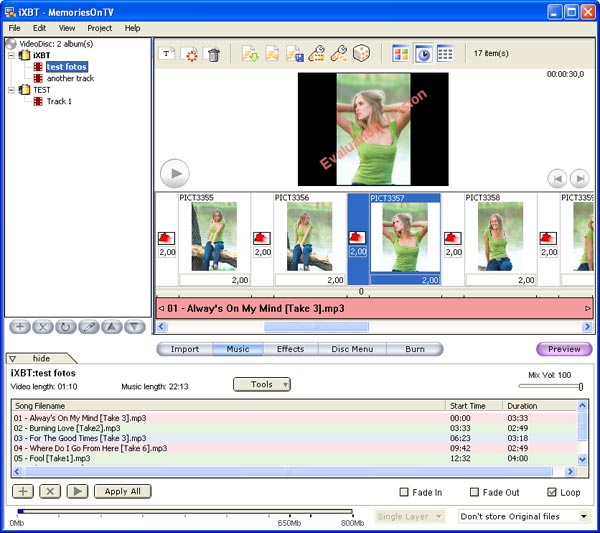
Task: Enable the Fade In checkbox
Action: click(404, 492)
